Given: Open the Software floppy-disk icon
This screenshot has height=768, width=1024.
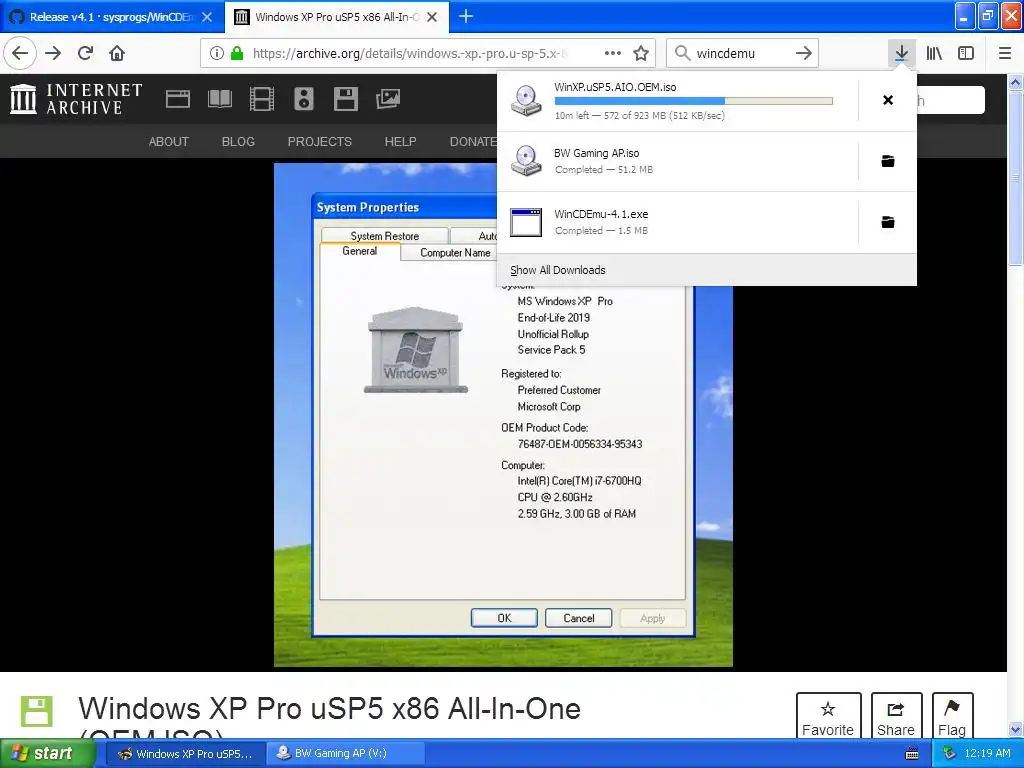Looking at the screenshot, I should click(345, 99).
